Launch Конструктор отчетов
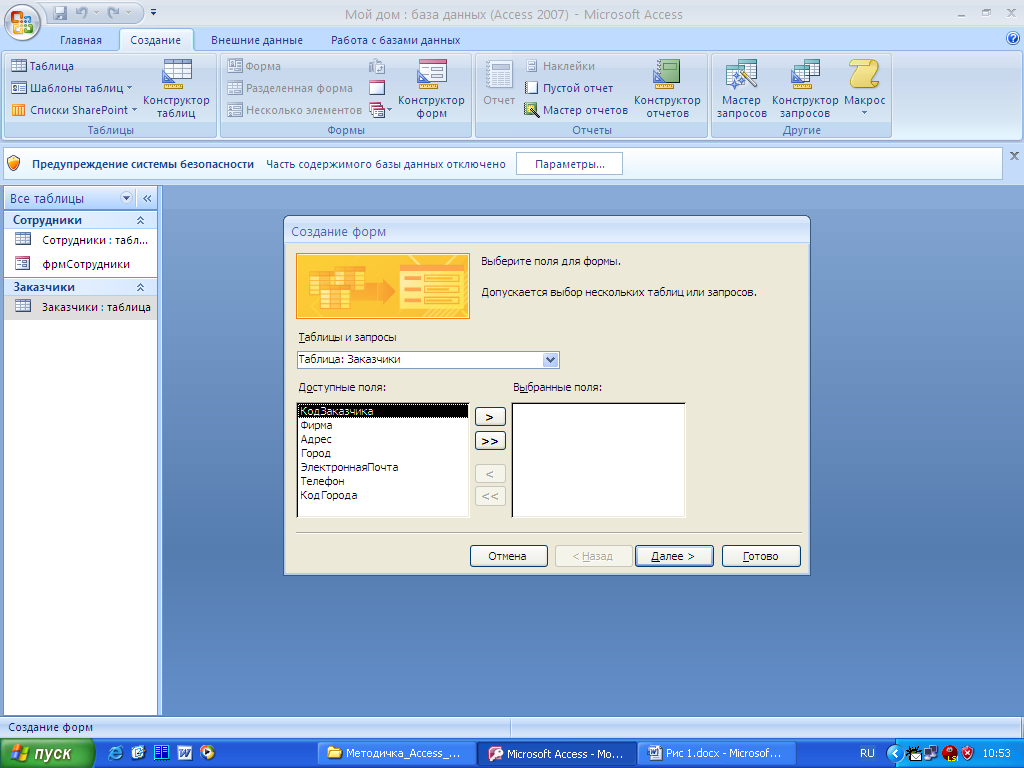1024x768 pixels. pos(667,88)
